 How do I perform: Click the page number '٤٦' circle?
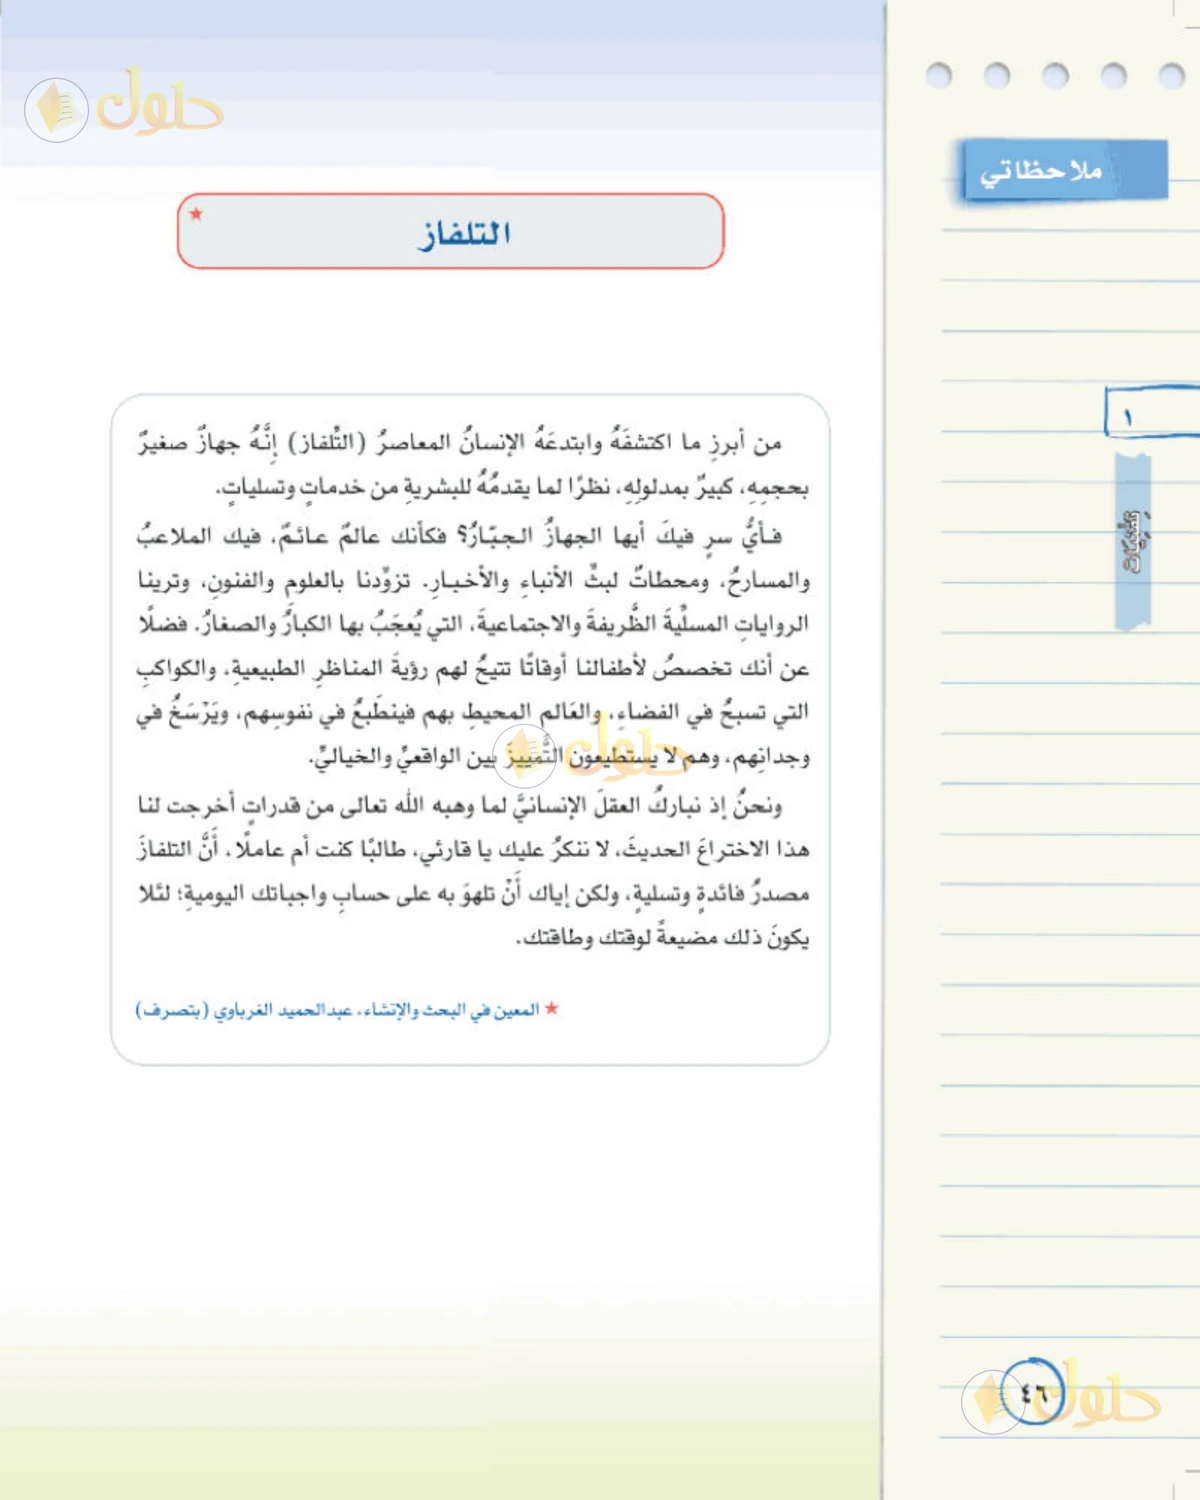[1032, 1391]
